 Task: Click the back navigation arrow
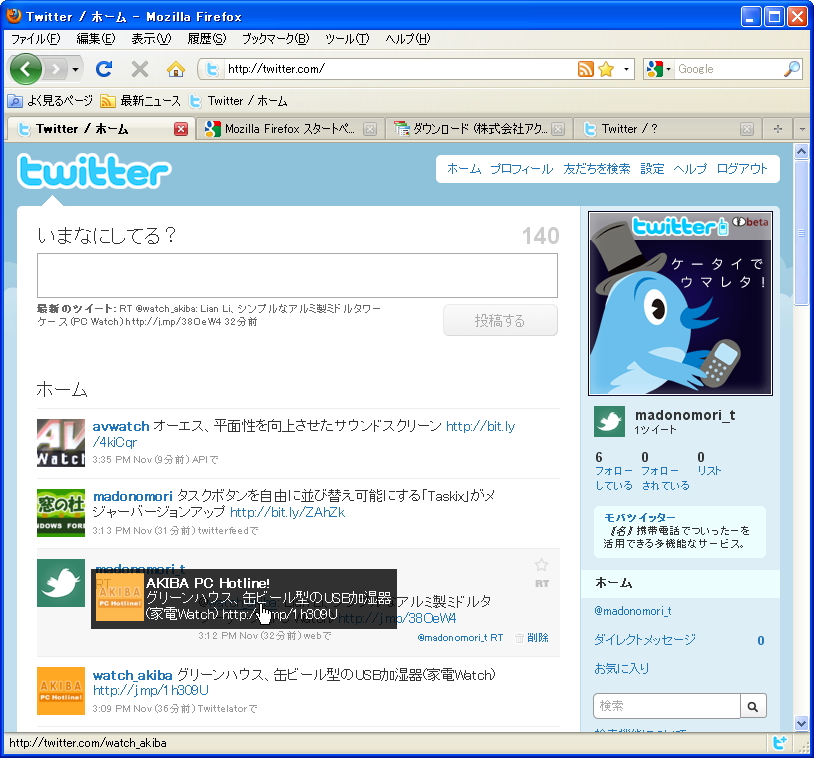point(27,69)
